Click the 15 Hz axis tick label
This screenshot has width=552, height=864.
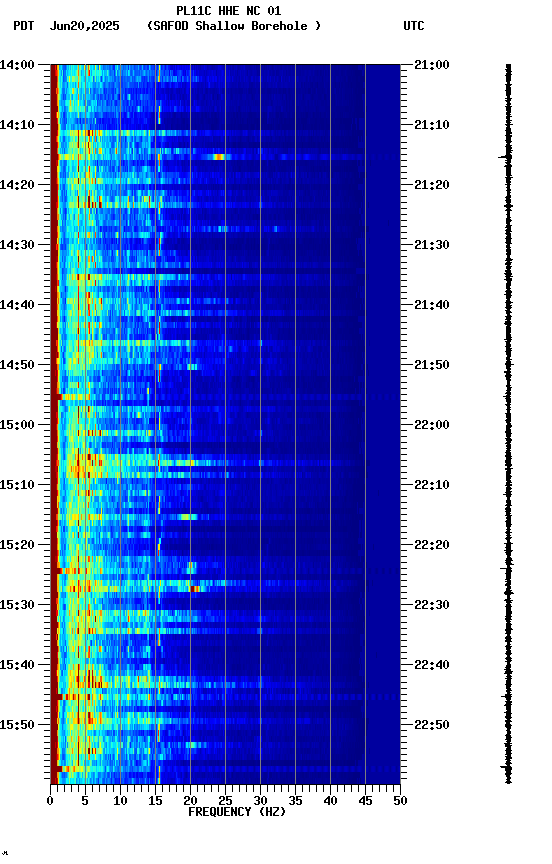click(x=155, y=801)
